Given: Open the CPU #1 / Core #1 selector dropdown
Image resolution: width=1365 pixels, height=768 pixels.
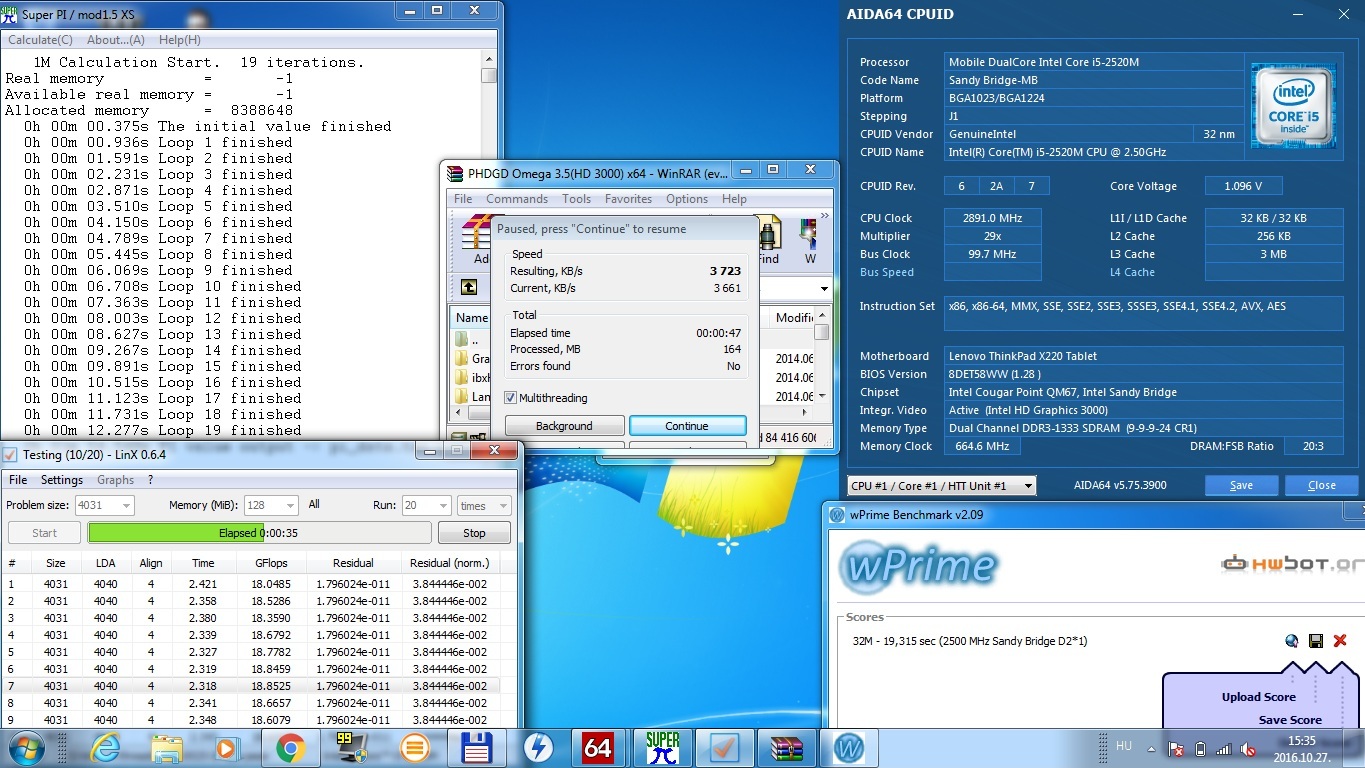Looking at the screenshot, I should pyautogui.click(x=941, y=486).
